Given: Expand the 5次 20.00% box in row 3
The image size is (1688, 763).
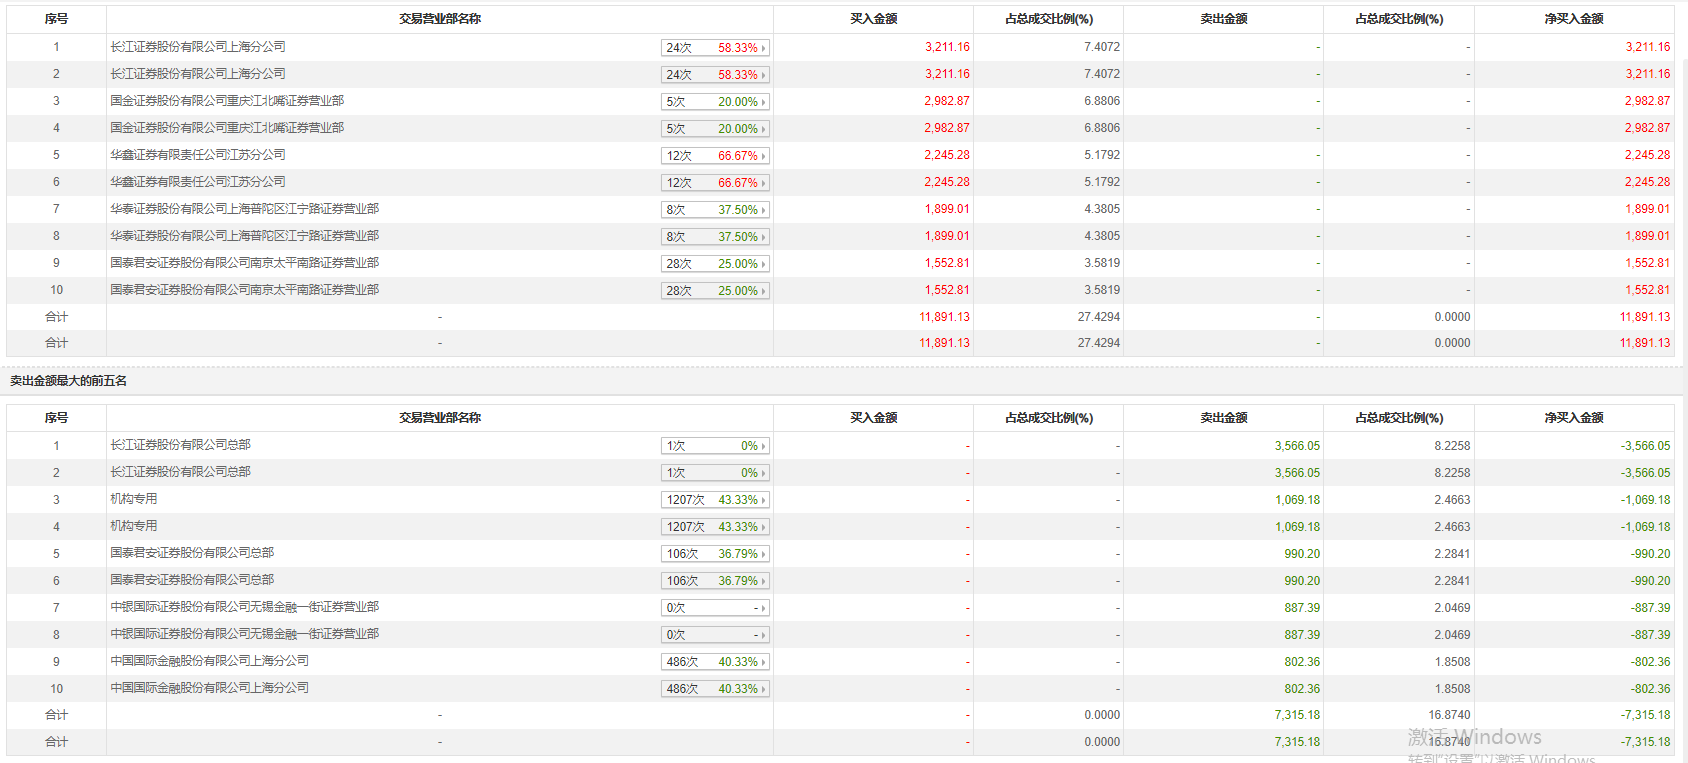Looking at the screenshot, I should point(715,102).
